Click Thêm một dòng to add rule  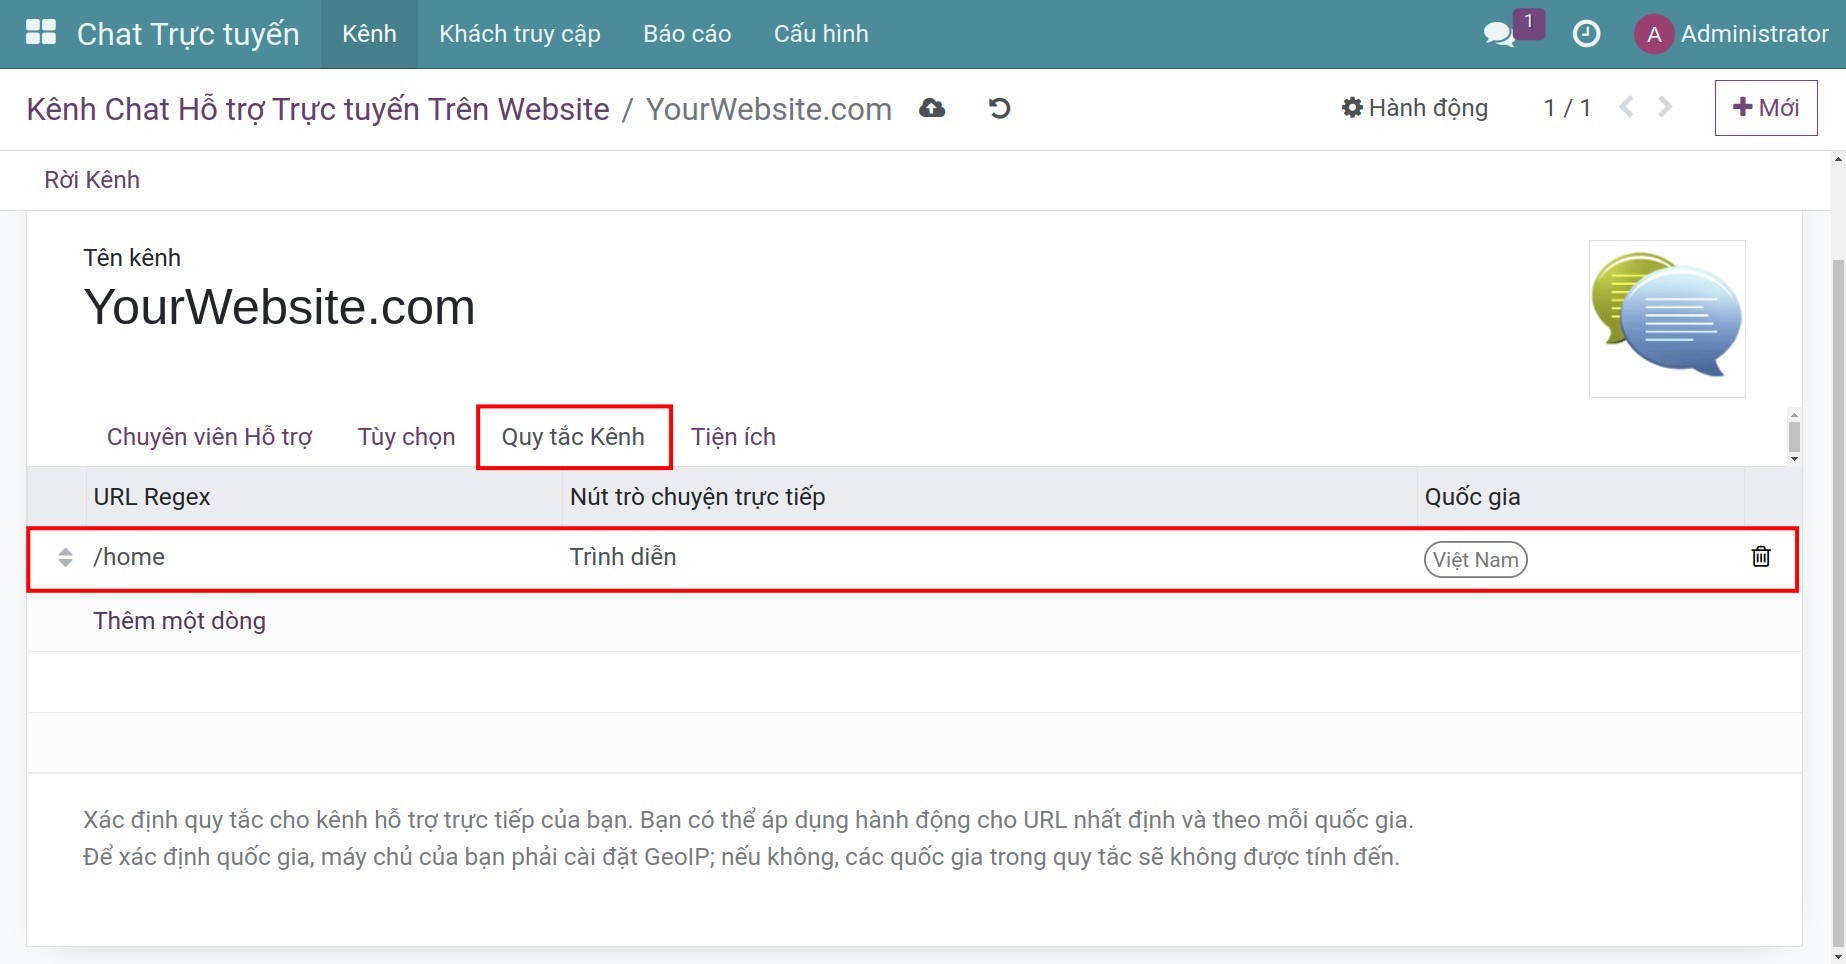[180, 621]
